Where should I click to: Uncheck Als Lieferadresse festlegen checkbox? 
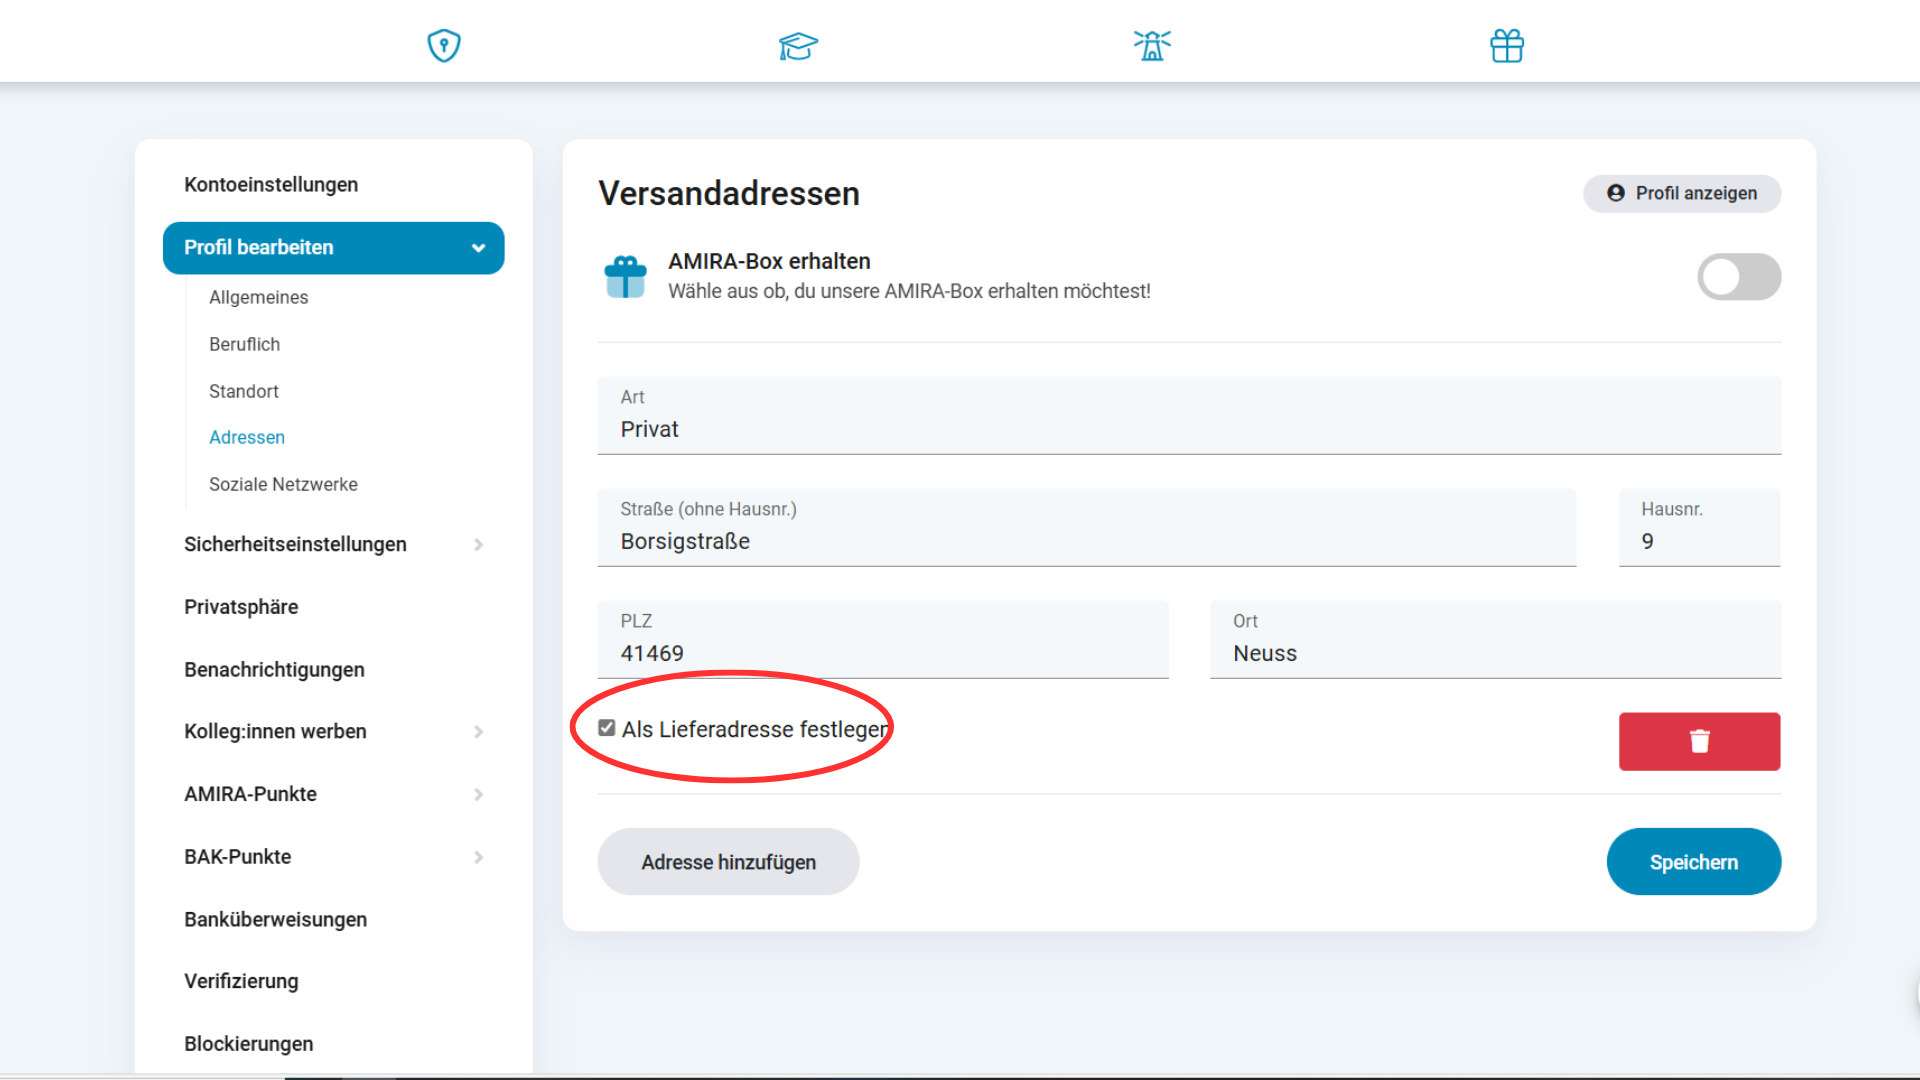pos(607,728)
